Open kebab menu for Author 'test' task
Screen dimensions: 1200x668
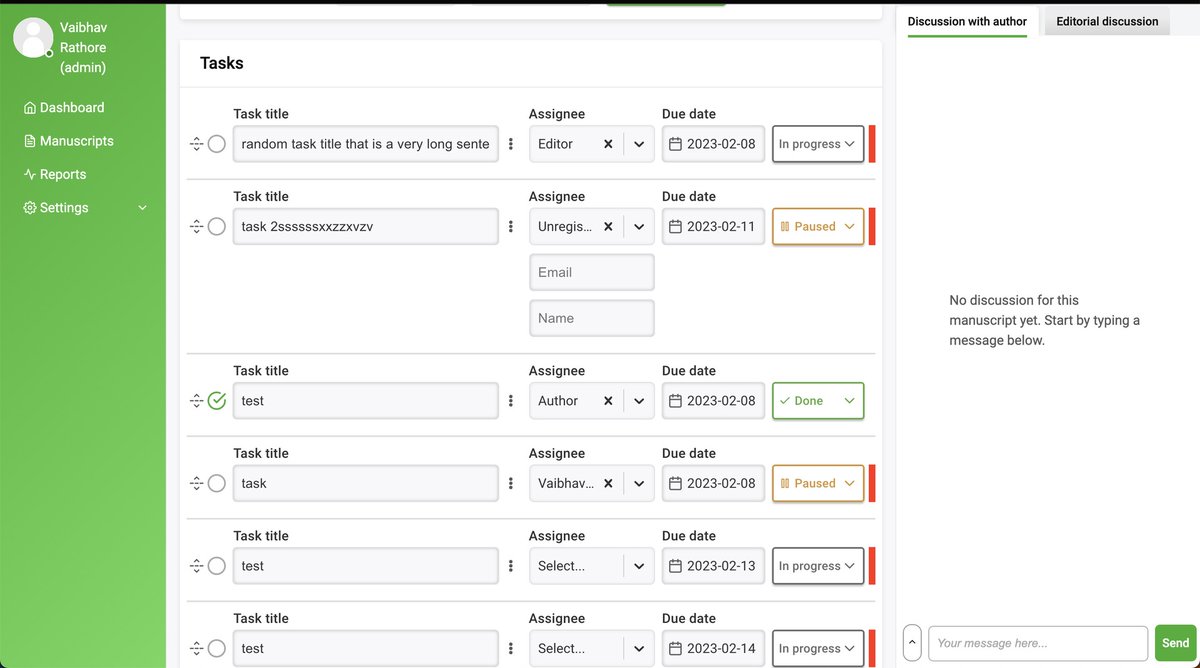(511, 401)
